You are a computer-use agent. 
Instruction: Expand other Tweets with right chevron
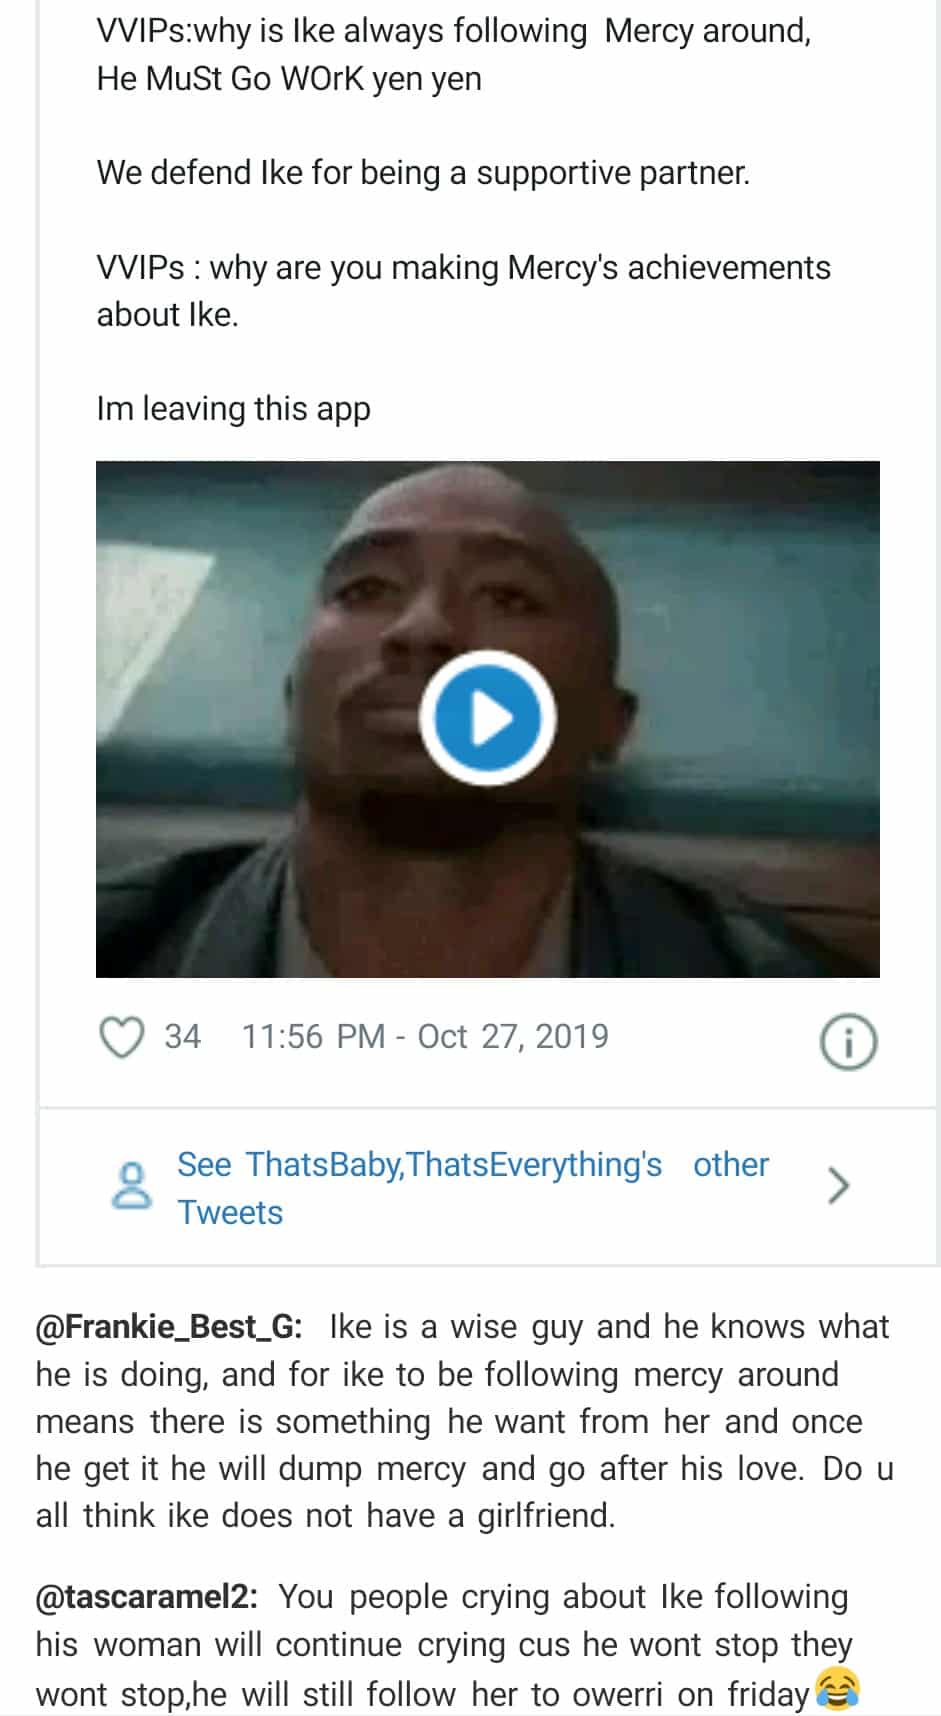click(838, 1187)
